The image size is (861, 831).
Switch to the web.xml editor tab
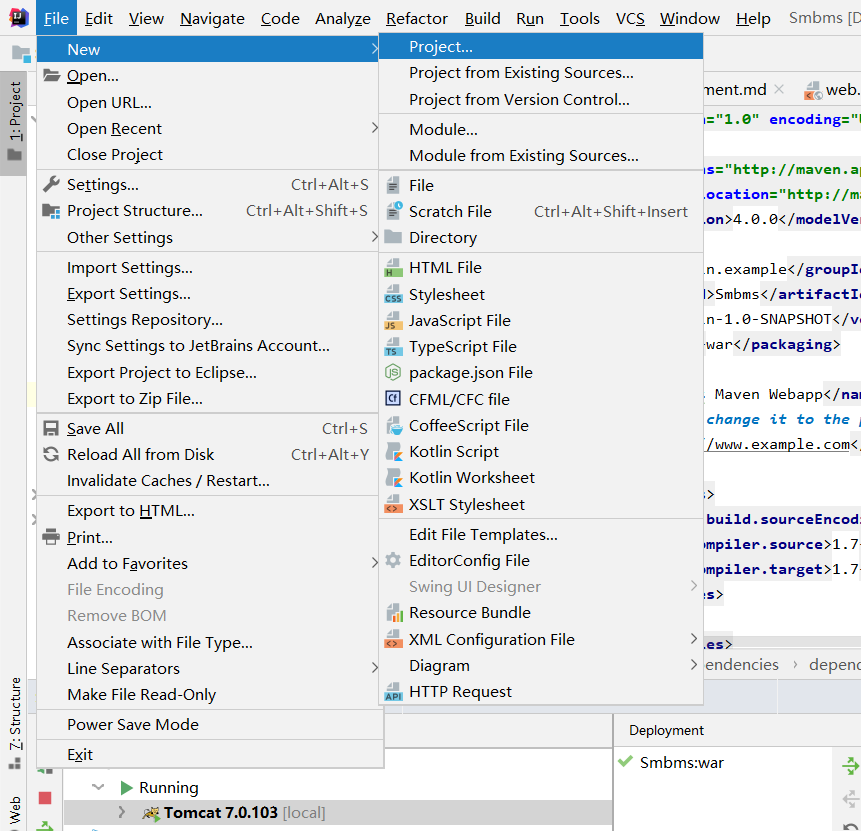(832, 89)
